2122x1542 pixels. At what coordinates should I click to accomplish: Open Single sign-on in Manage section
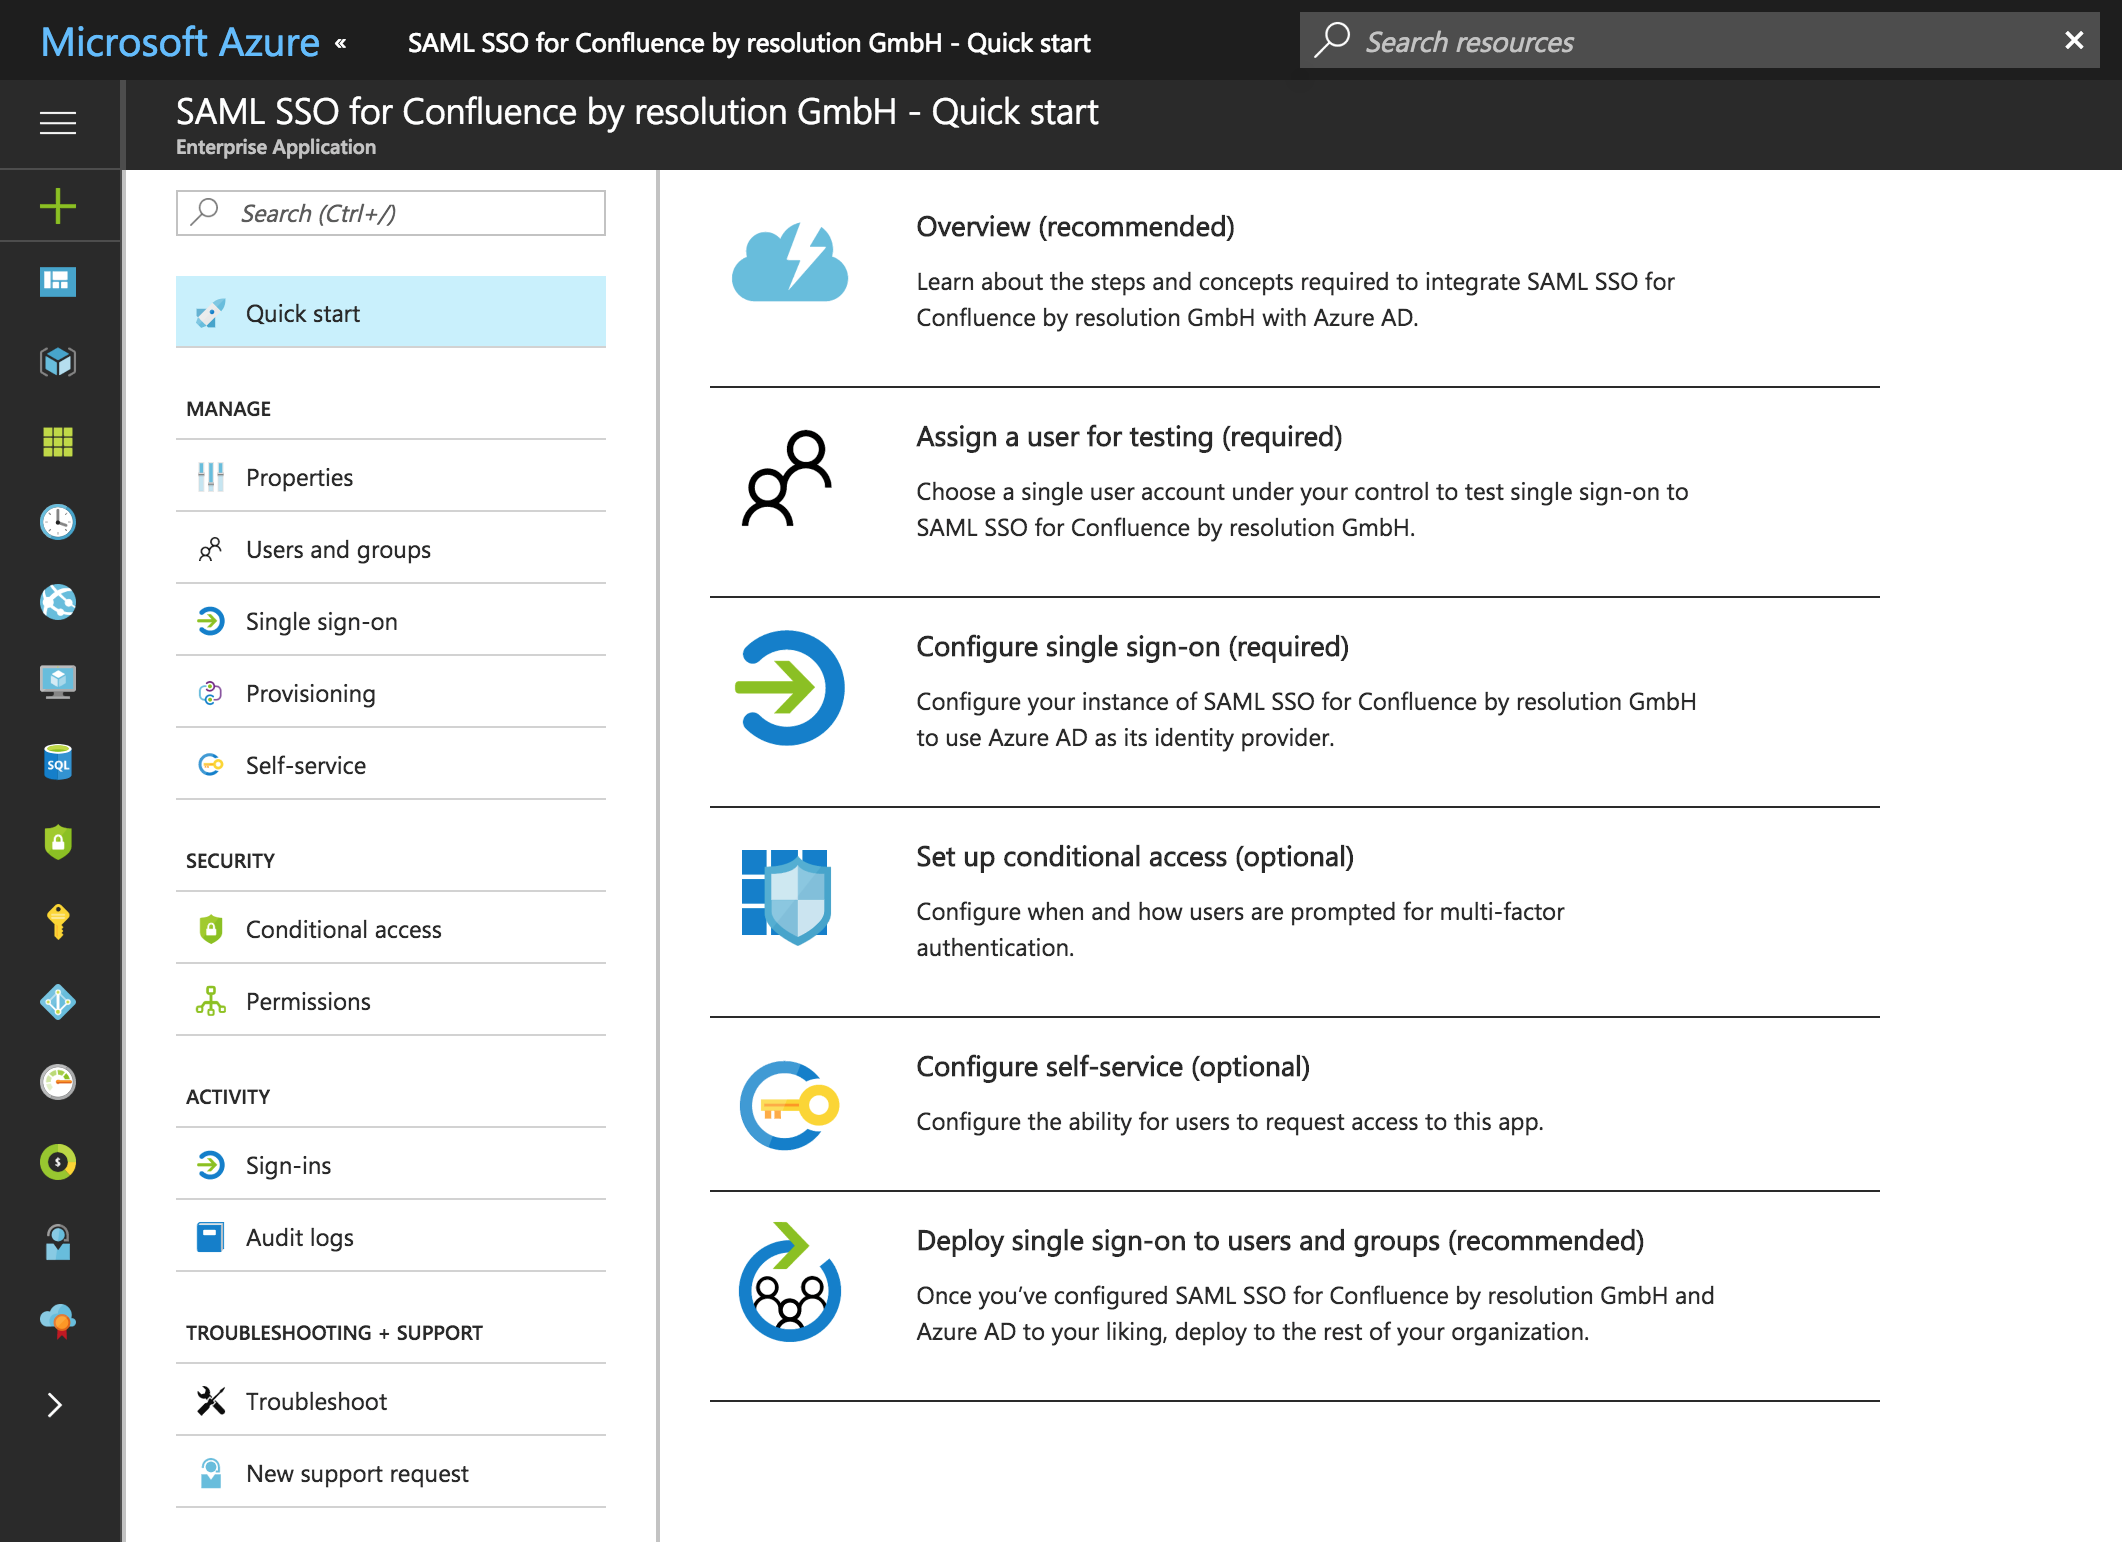(x=391, y=621)
